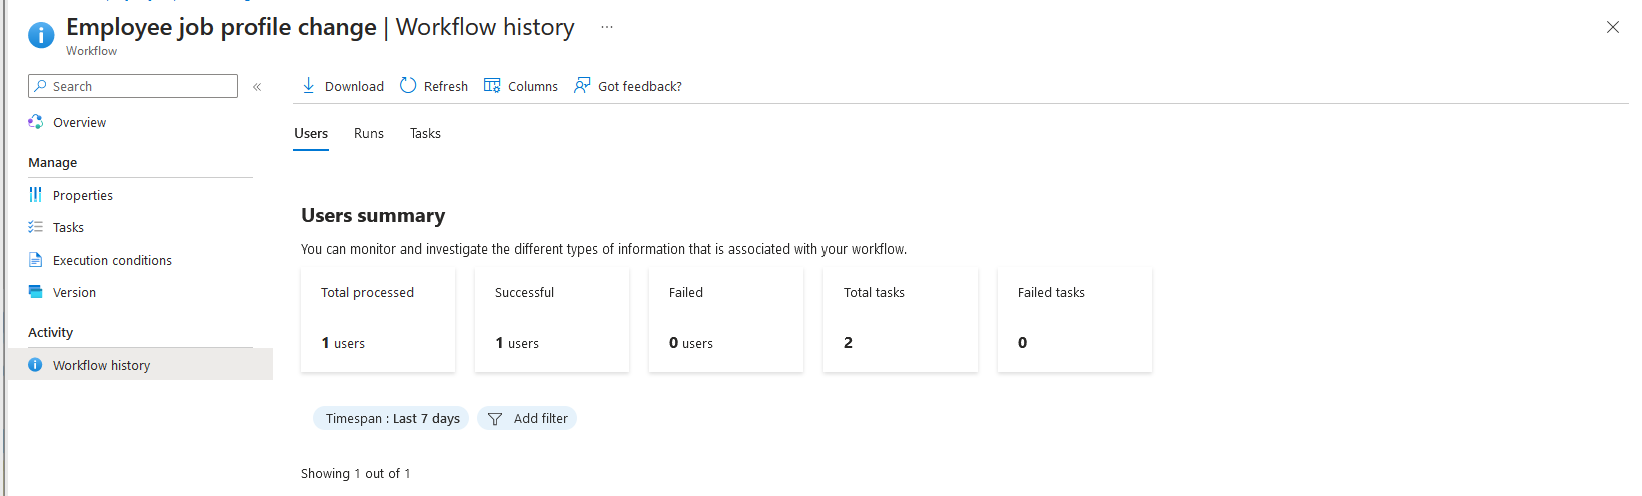Click the Add filter button

point(527,418)
